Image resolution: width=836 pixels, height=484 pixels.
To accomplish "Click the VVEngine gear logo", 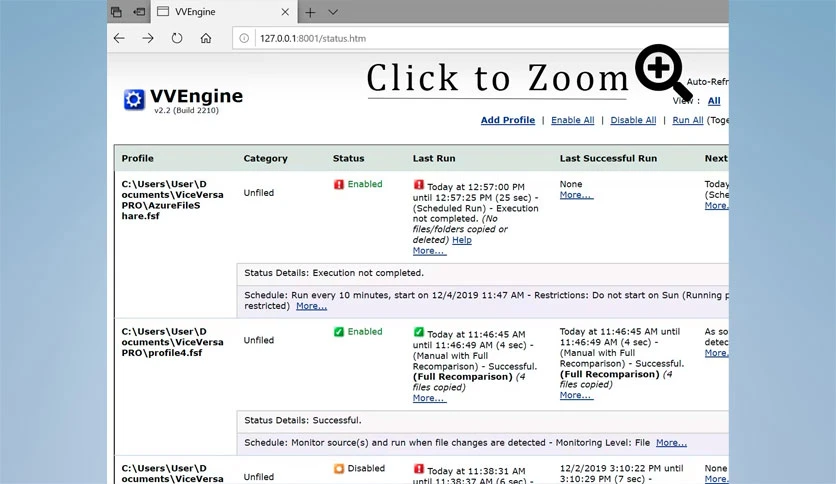I will [134, 99].
